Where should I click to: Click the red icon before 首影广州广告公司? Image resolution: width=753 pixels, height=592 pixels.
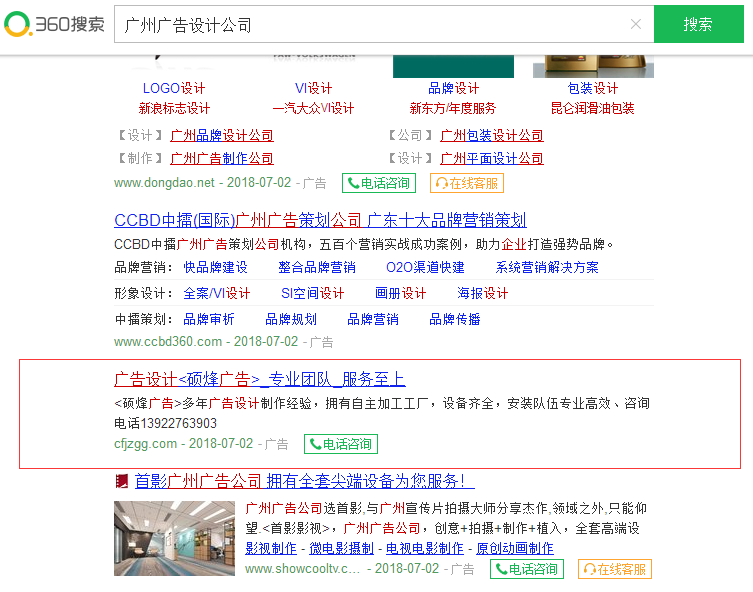[121, 481]
